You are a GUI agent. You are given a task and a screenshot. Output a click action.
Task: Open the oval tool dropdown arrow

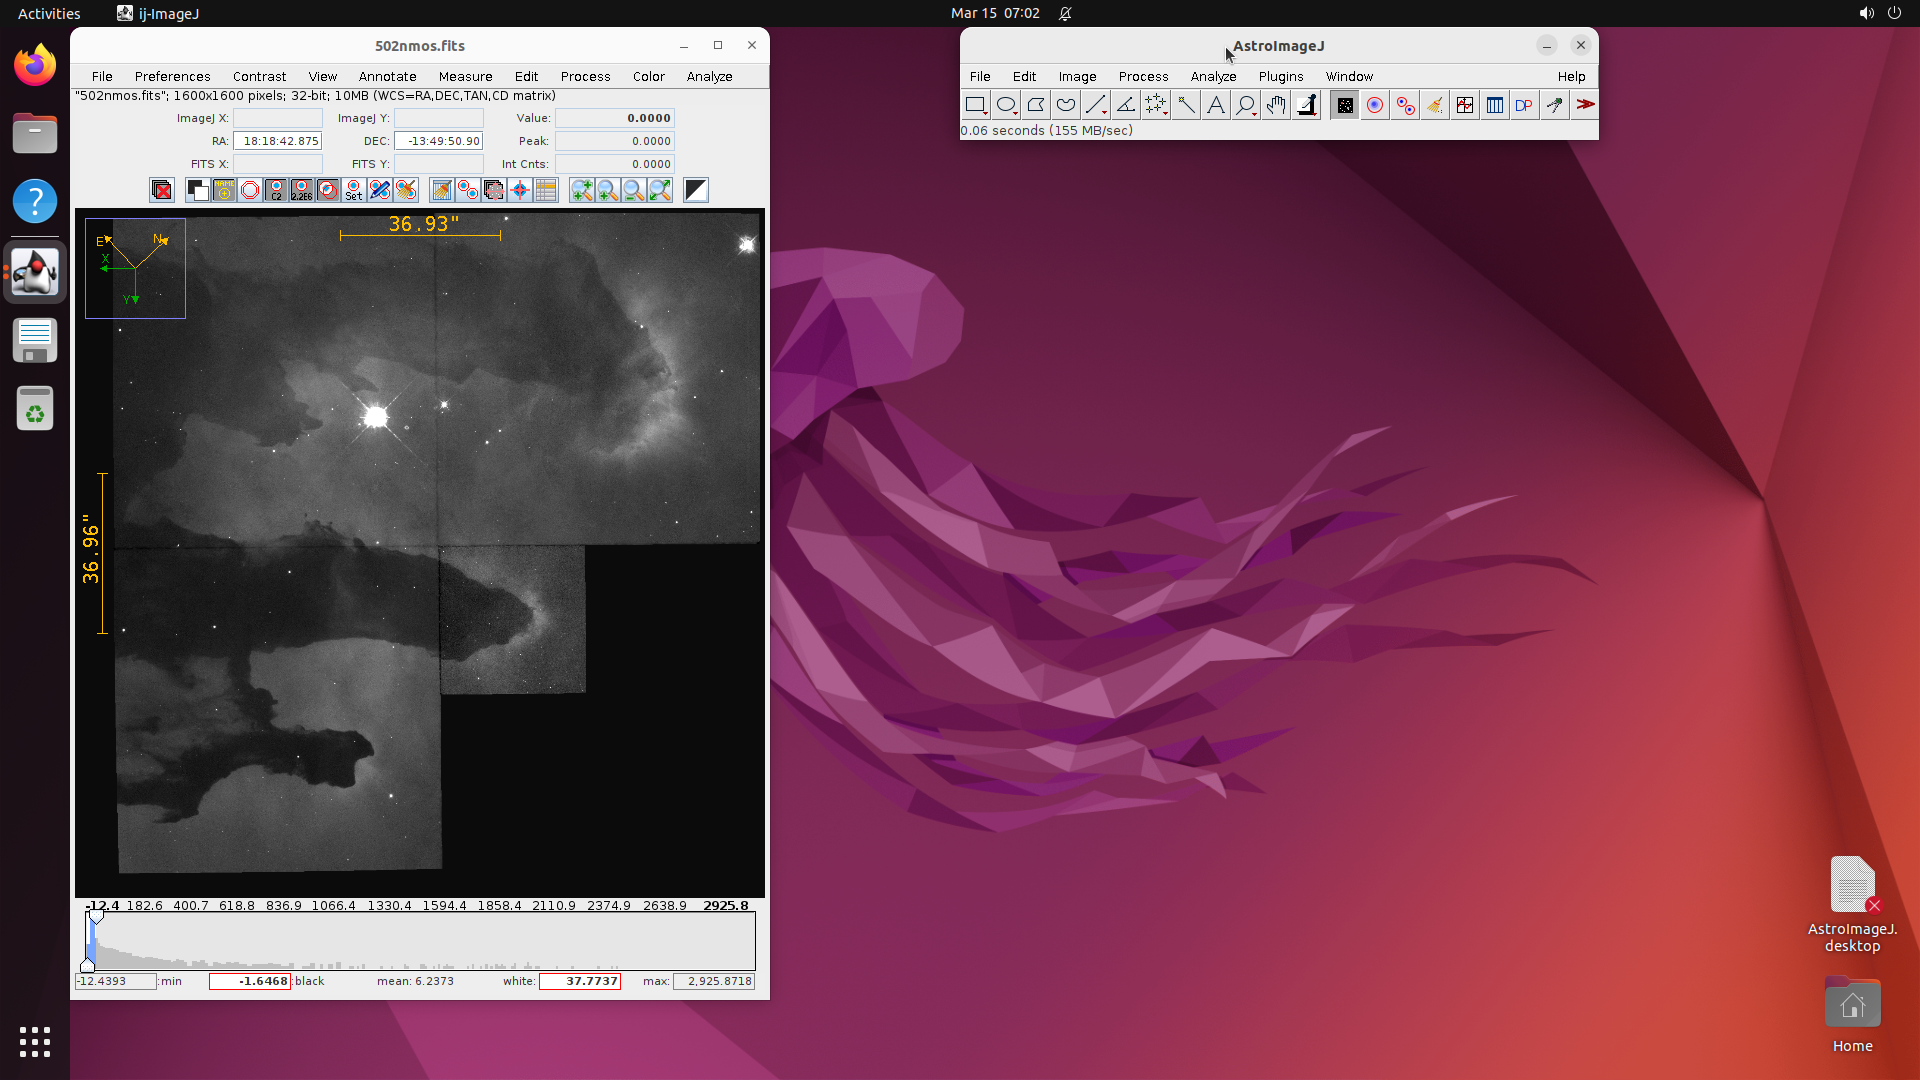[1015, 112]
